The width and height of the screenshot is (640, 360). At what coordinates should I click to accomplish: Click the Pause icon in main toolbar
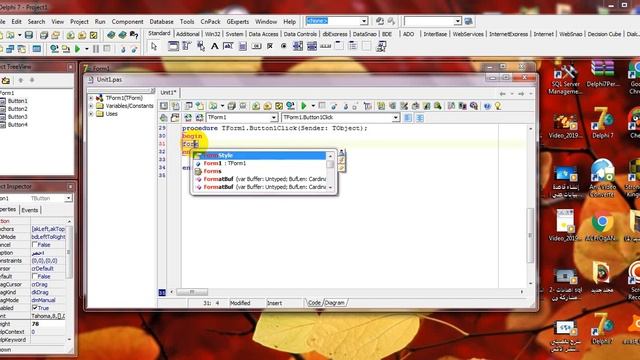click(96, 49)
